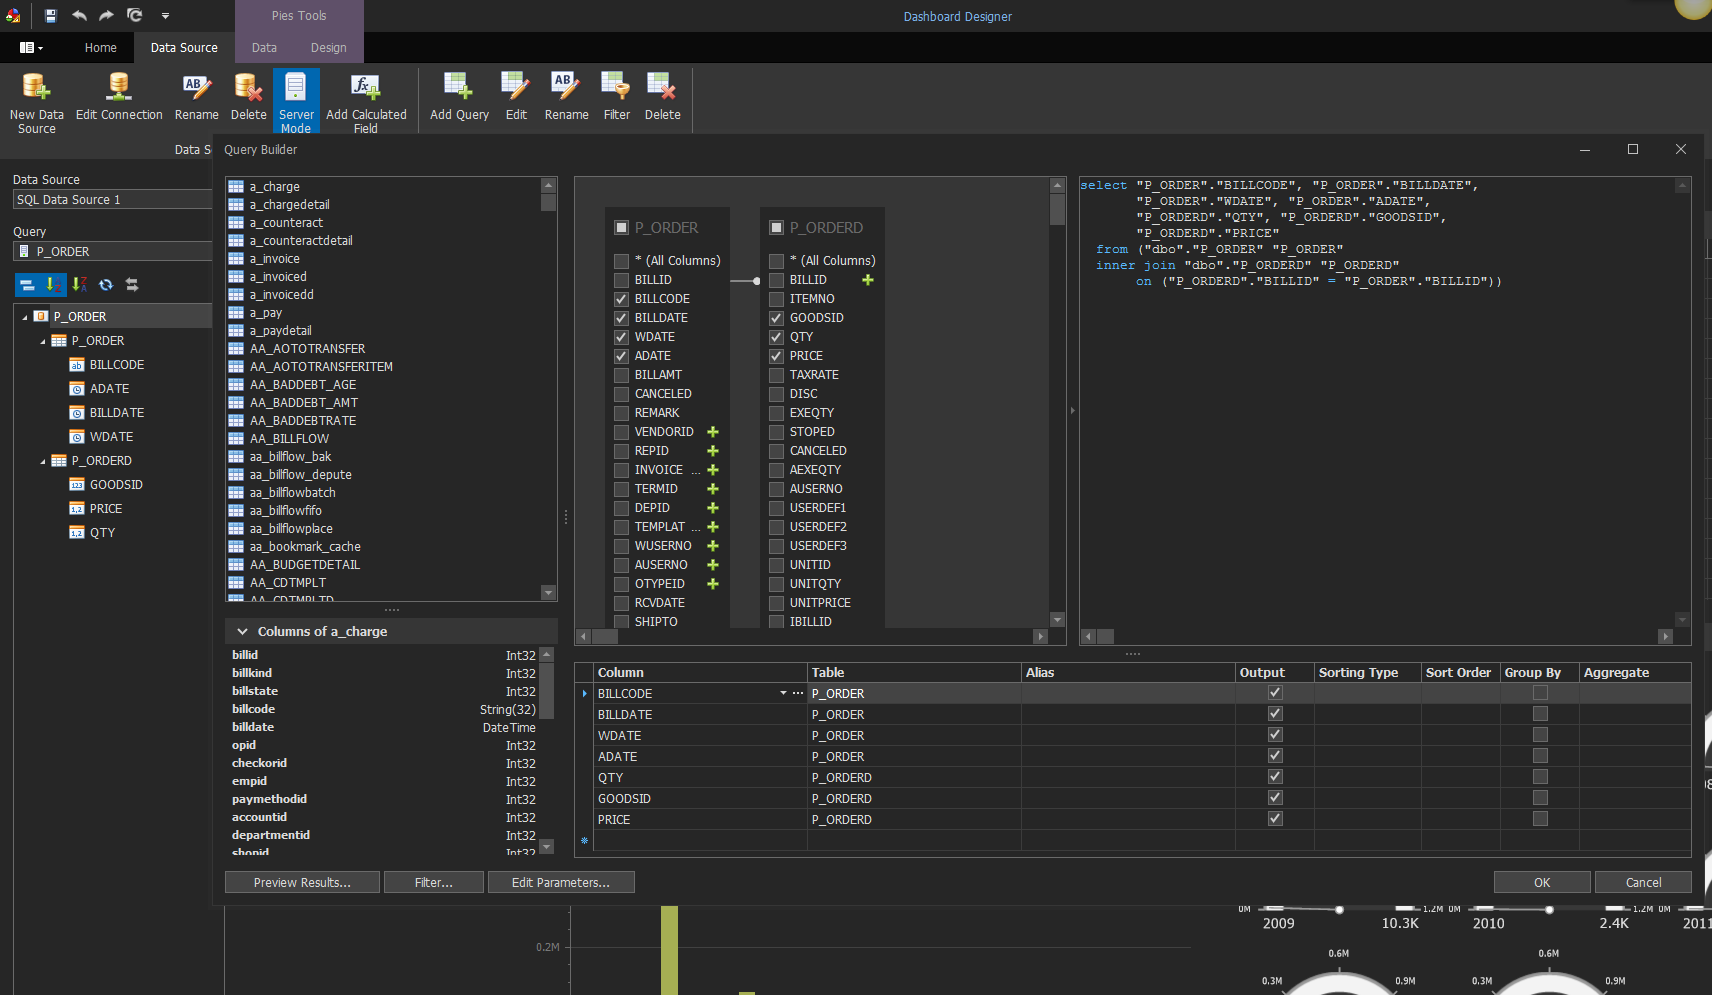1712x995 pixels.
Task: Click plus icon beside DEPID column
Action: pyautogui.click(x=713, y=508)
